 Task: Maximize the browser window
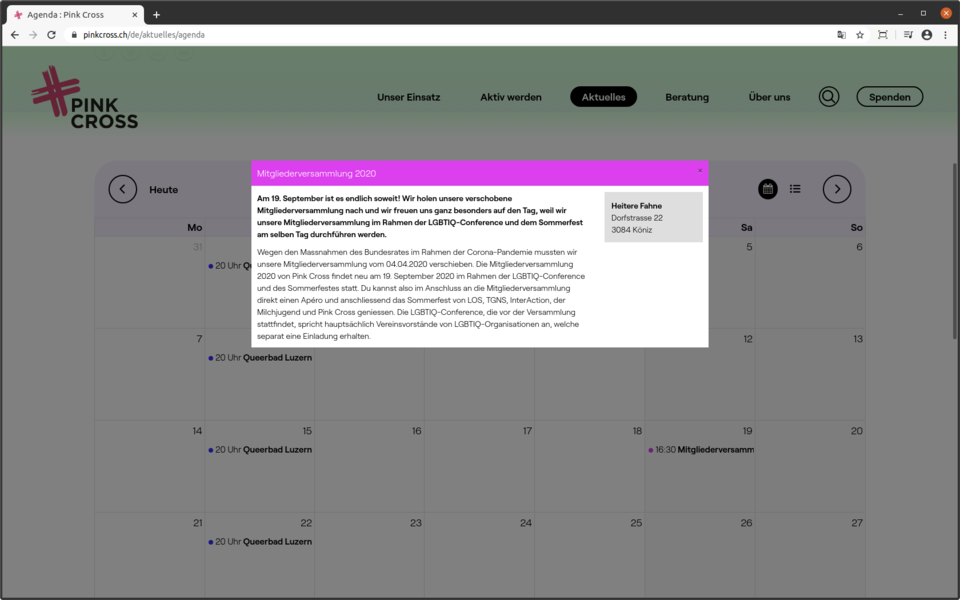point(923,13)
